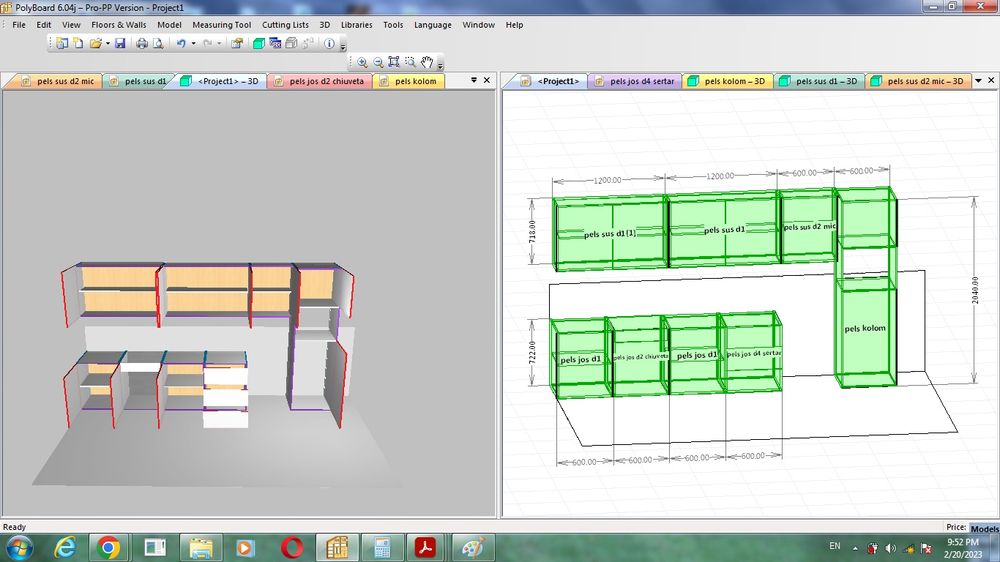Click the Zoom In magnifier icon
1000x562 pixels.
[362, 62]
